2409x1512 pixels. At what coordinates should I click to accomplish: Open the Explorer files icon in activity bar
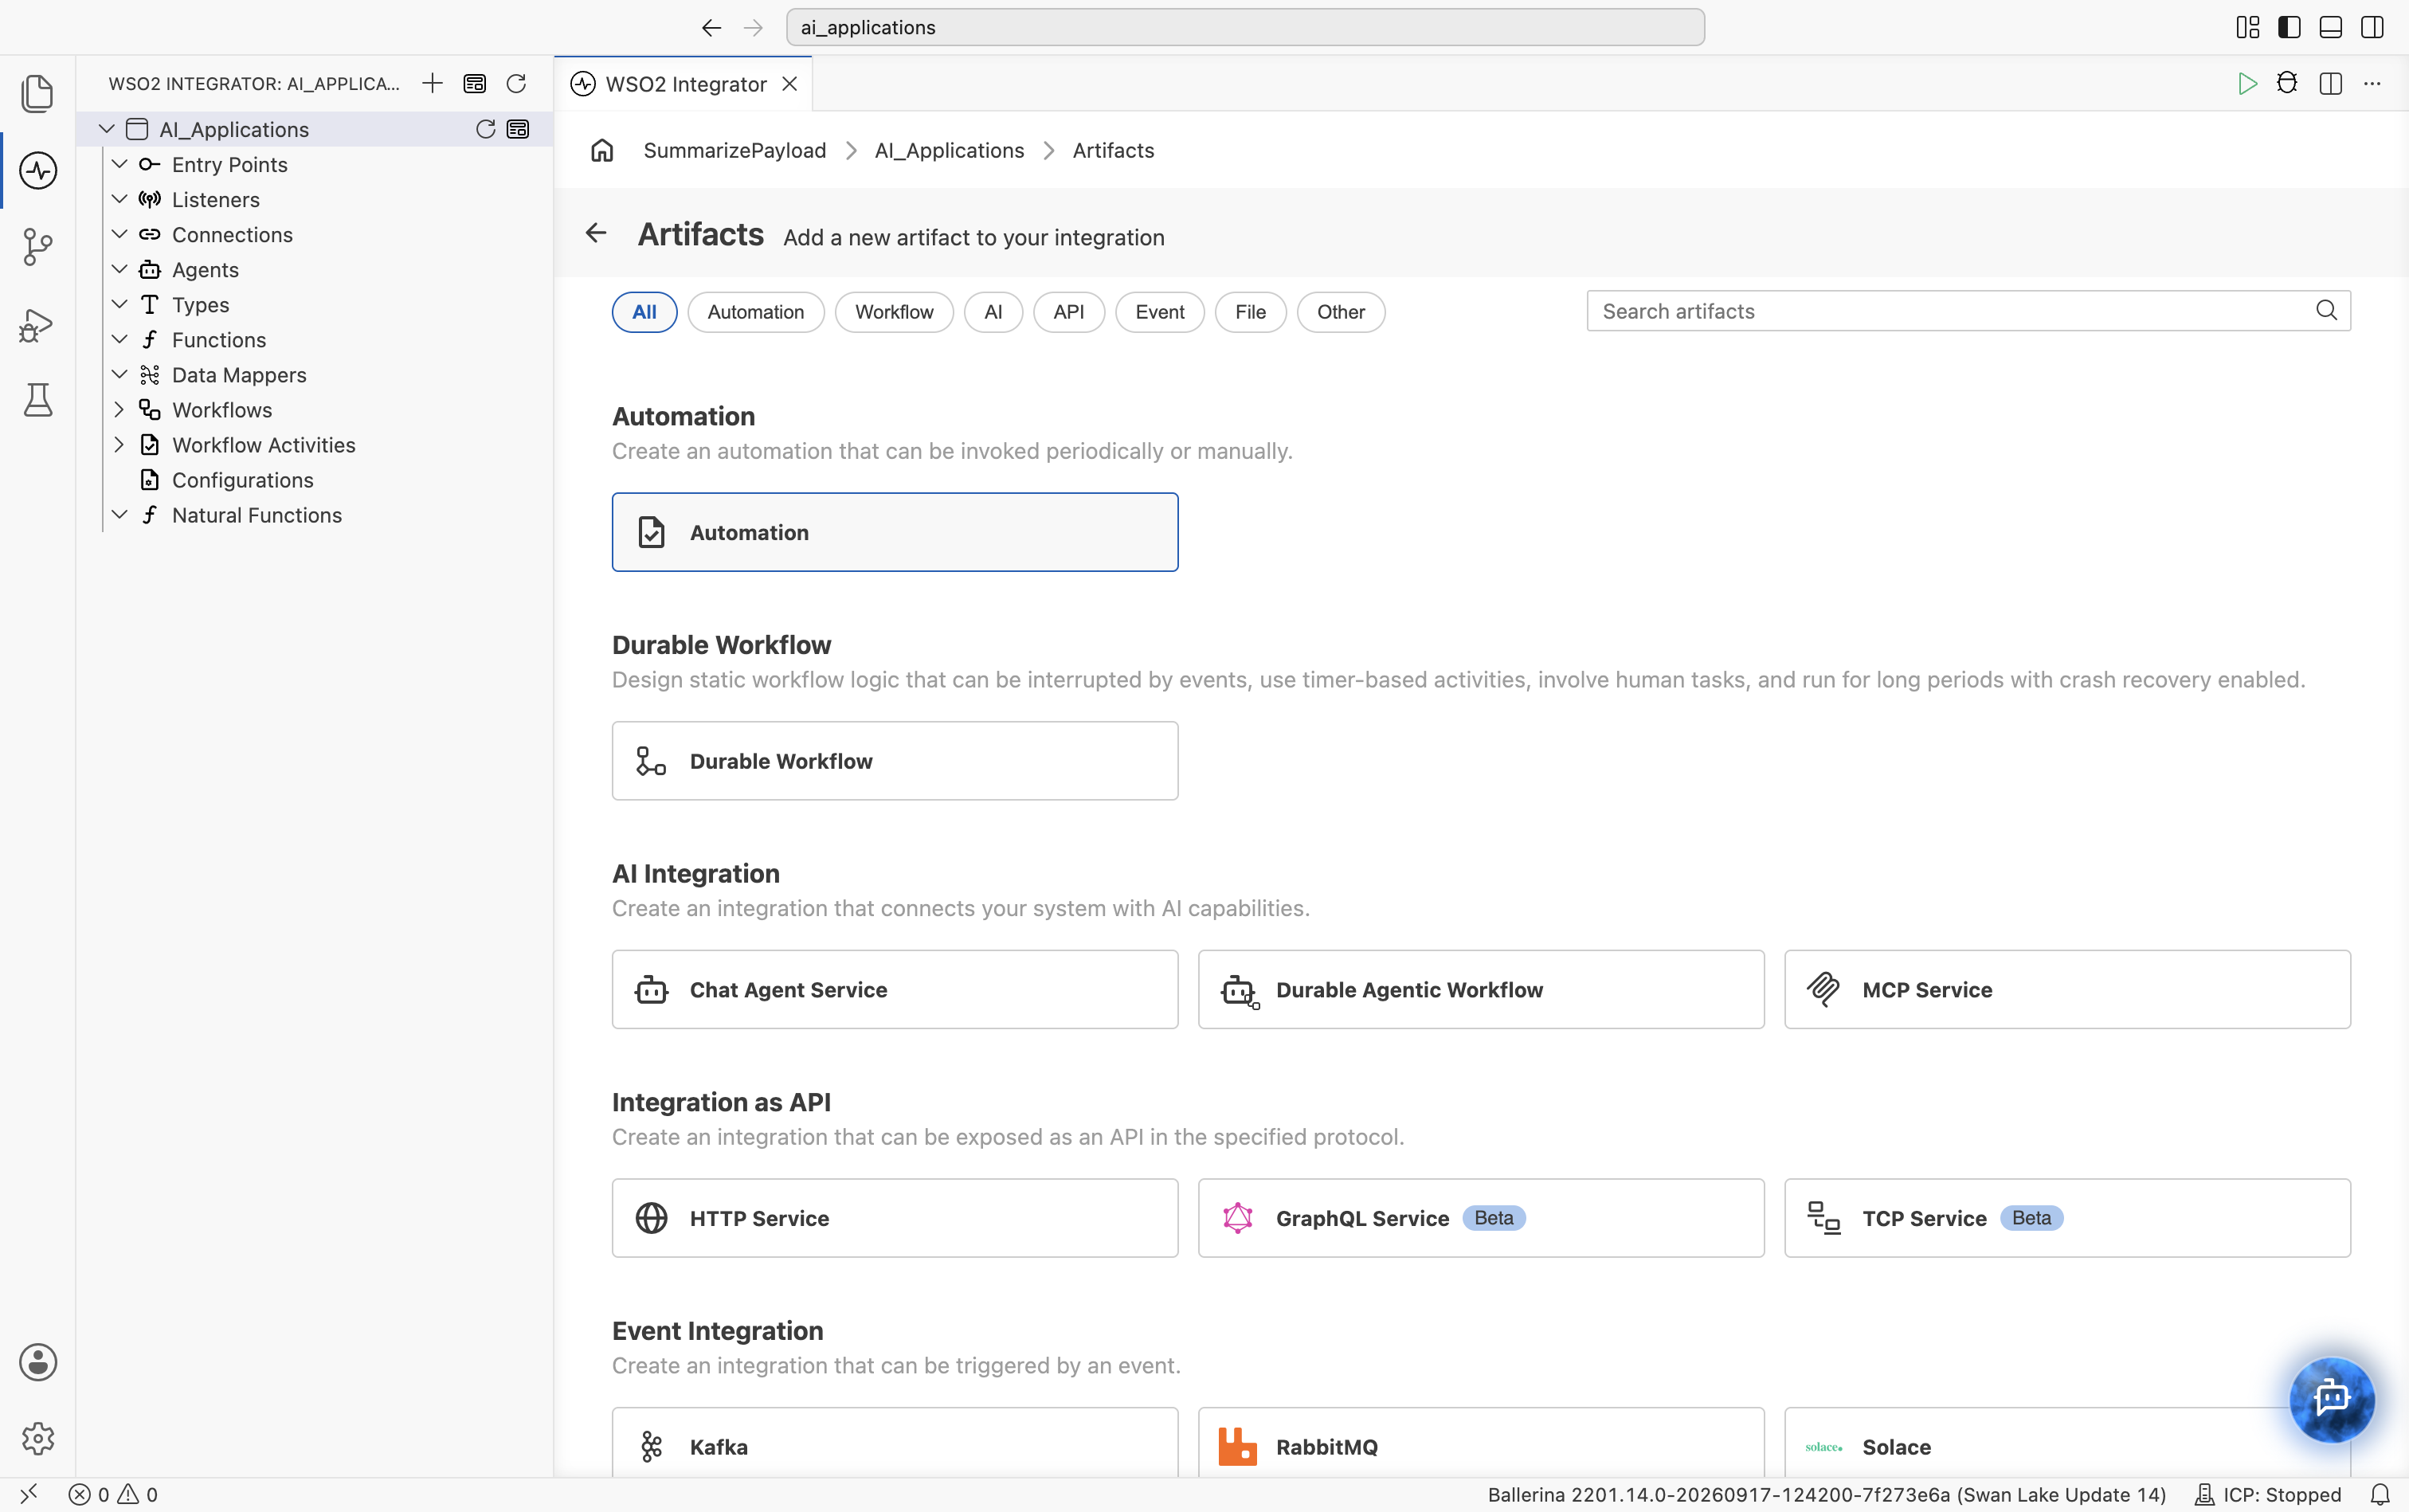point(37,93)
